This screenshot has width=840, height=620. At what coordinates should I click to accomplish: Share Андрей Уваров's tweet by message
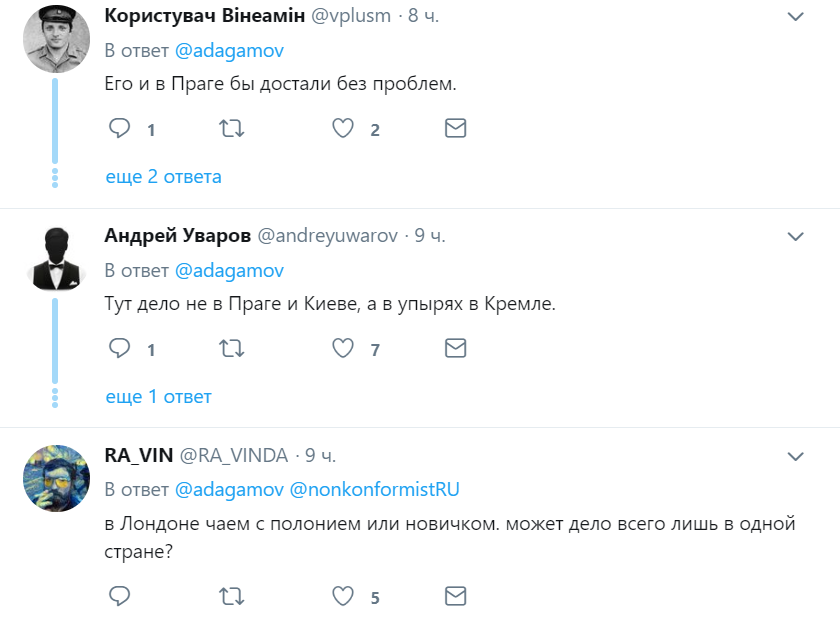coord(455,349)
